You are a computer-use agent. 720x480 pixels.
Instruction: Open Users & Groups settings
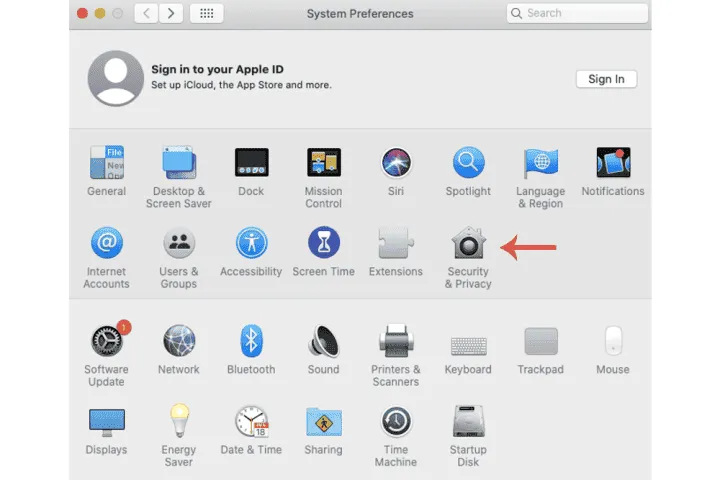click(179, 244)
